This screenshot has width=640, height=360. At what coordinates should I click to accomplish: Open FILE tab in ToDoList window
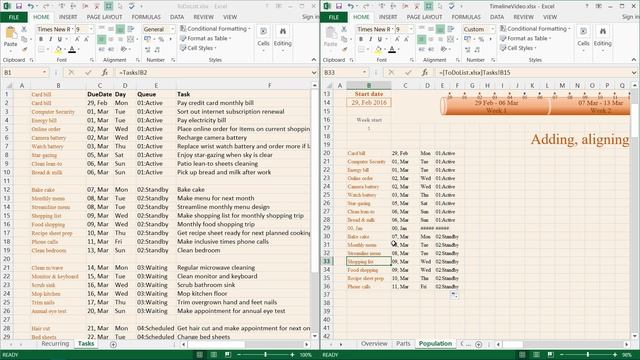[13, 17]
